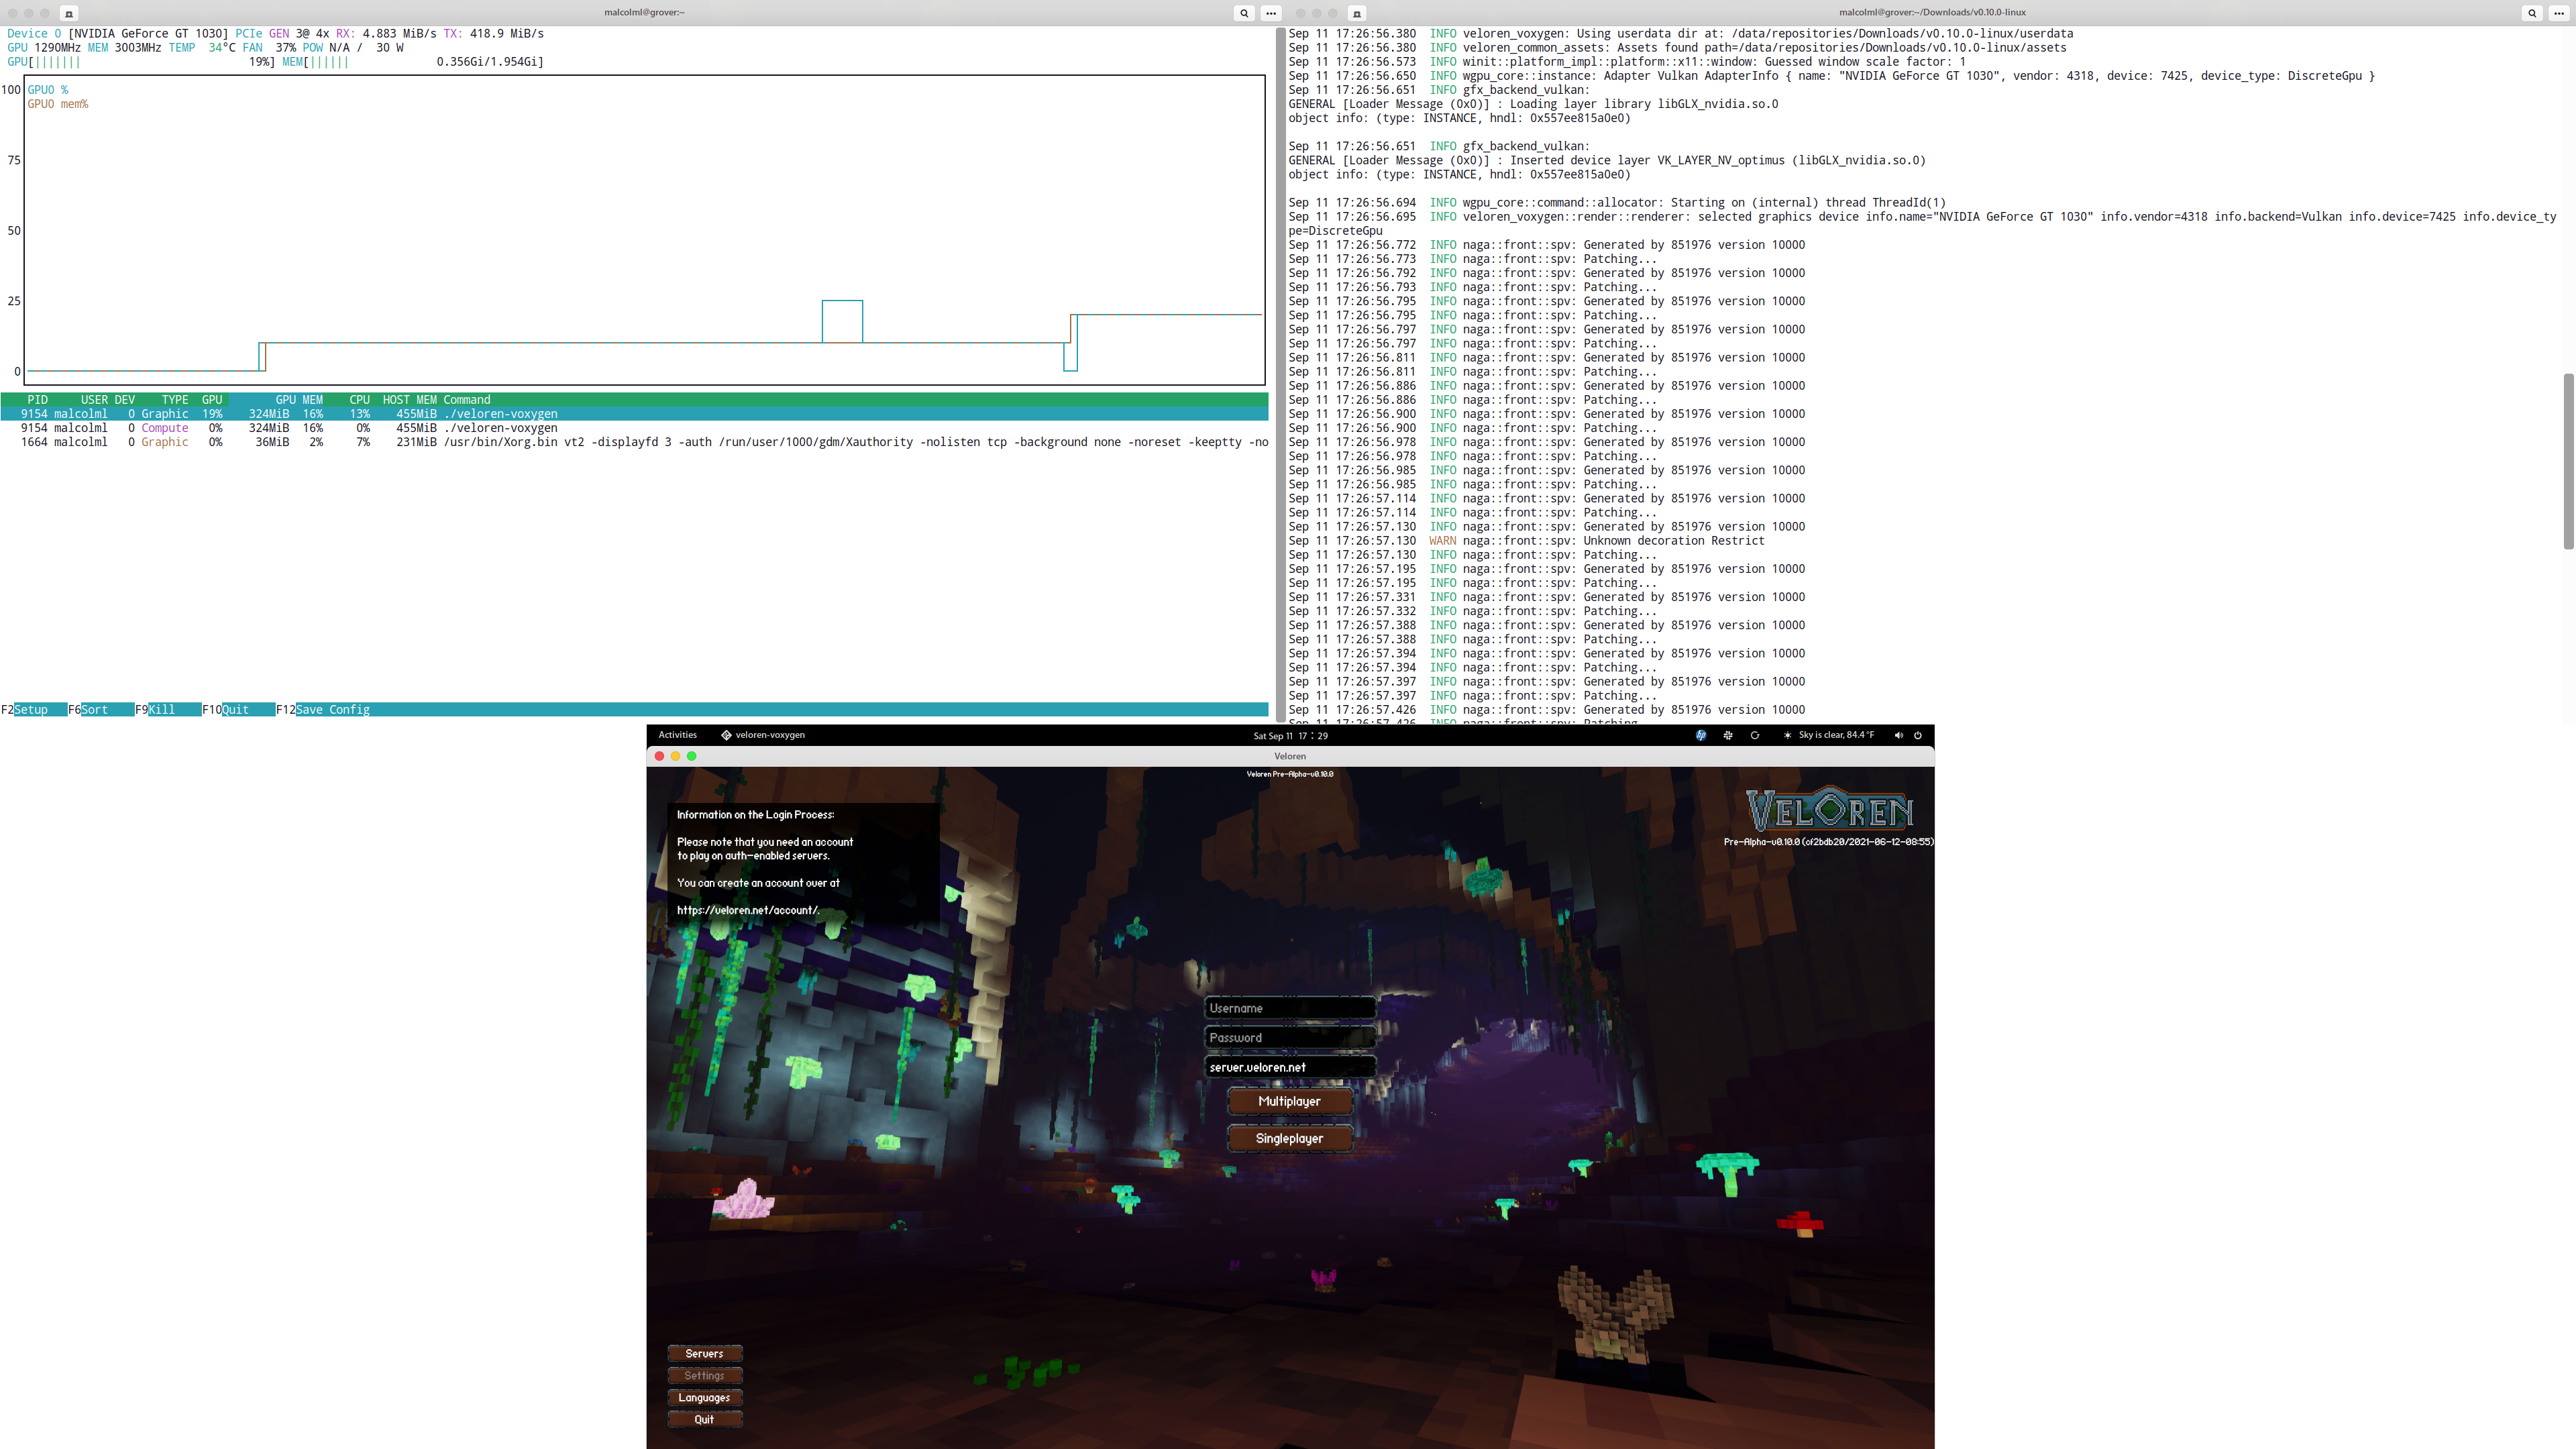
Task: Click the USER column header in nvtop
Action: [94, 399]
